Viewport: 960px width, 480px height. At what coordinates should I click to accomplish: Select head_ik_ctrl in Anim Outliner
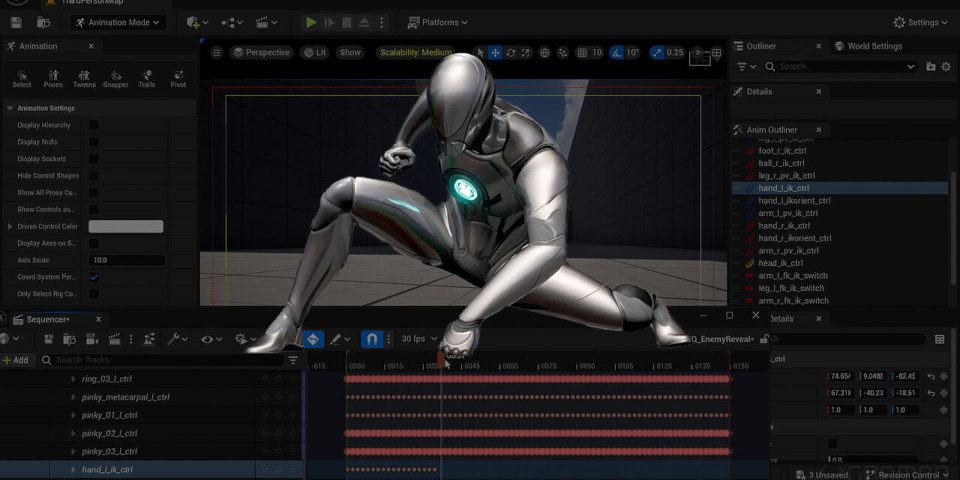pyautogui.click(x=782, y=263)
